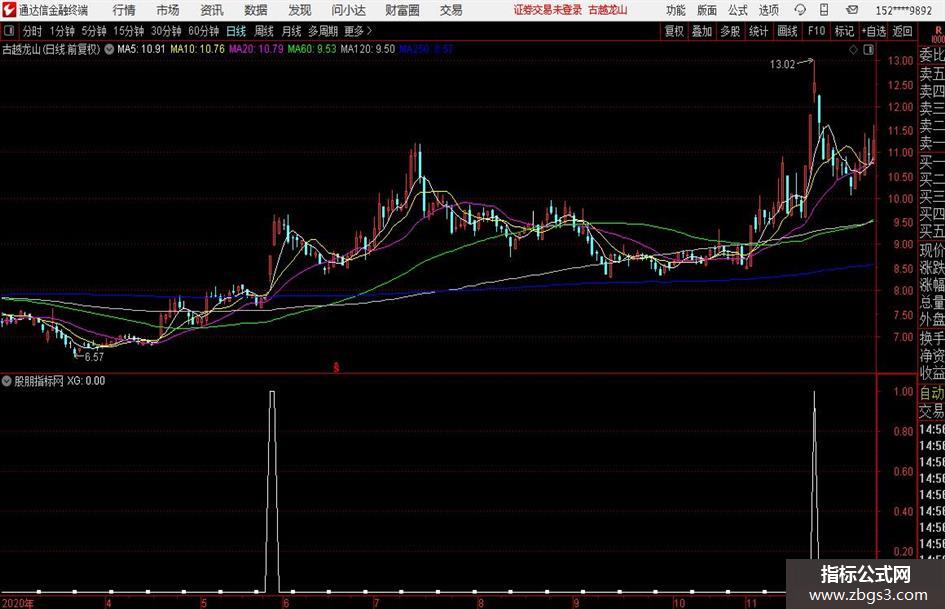Open the 市场 menu

(x=168, y=10)
